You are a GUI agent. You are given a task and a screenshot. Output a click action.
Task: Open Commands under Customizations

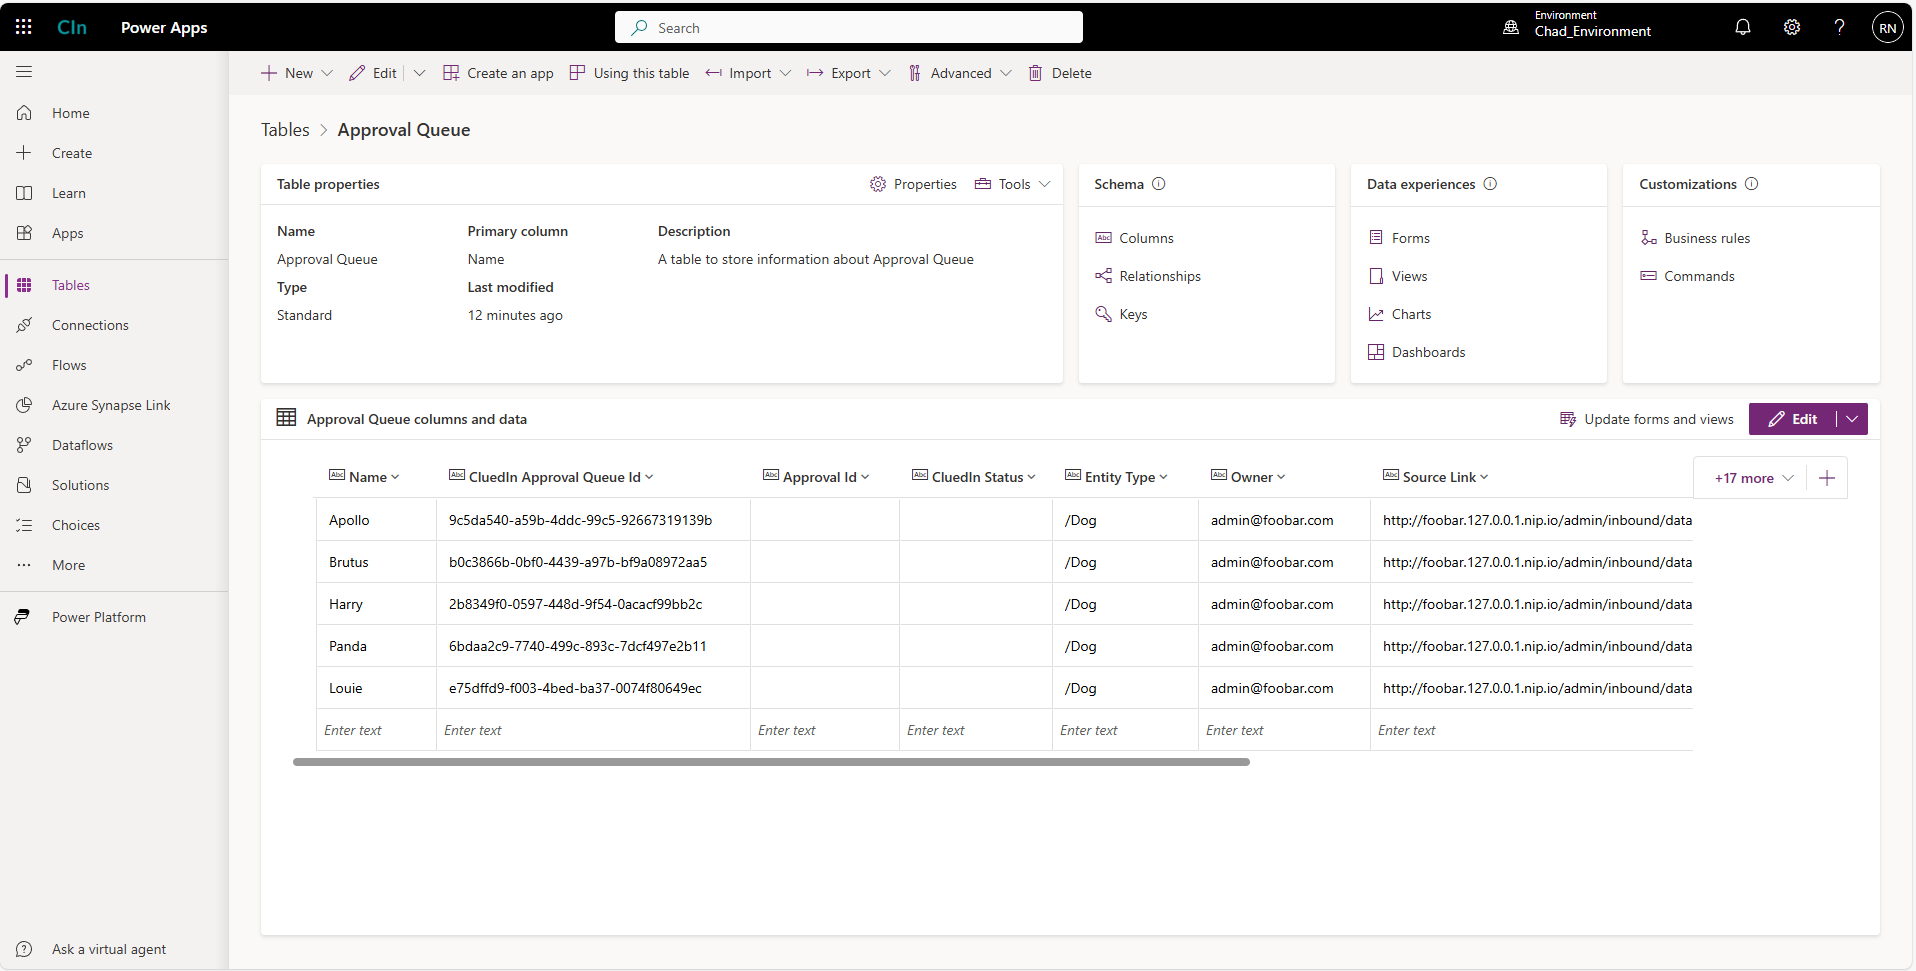tap(1687, 276)
